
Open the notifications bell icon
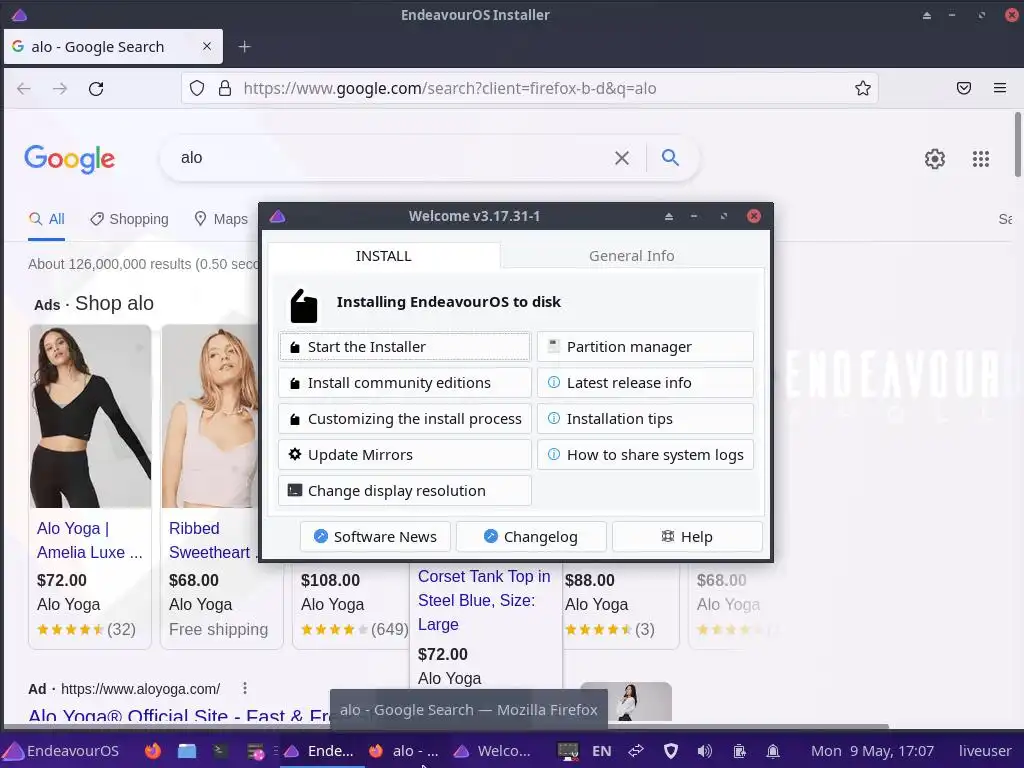773,751
